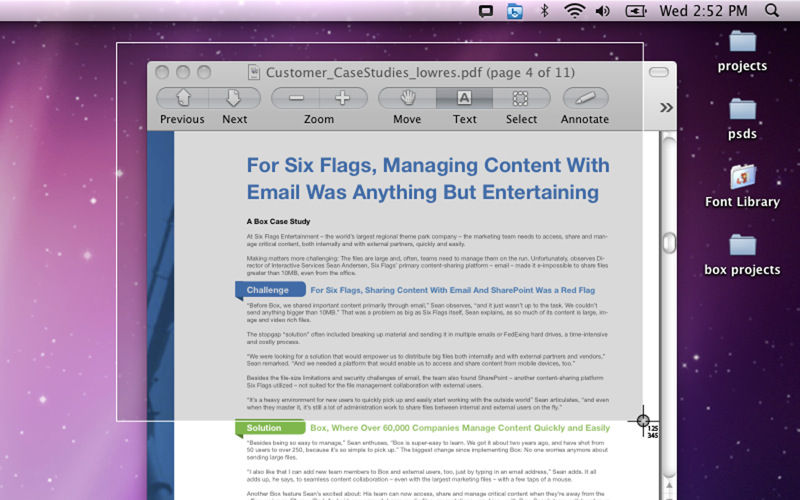Select the psds folder on desktop

(742, 119)
